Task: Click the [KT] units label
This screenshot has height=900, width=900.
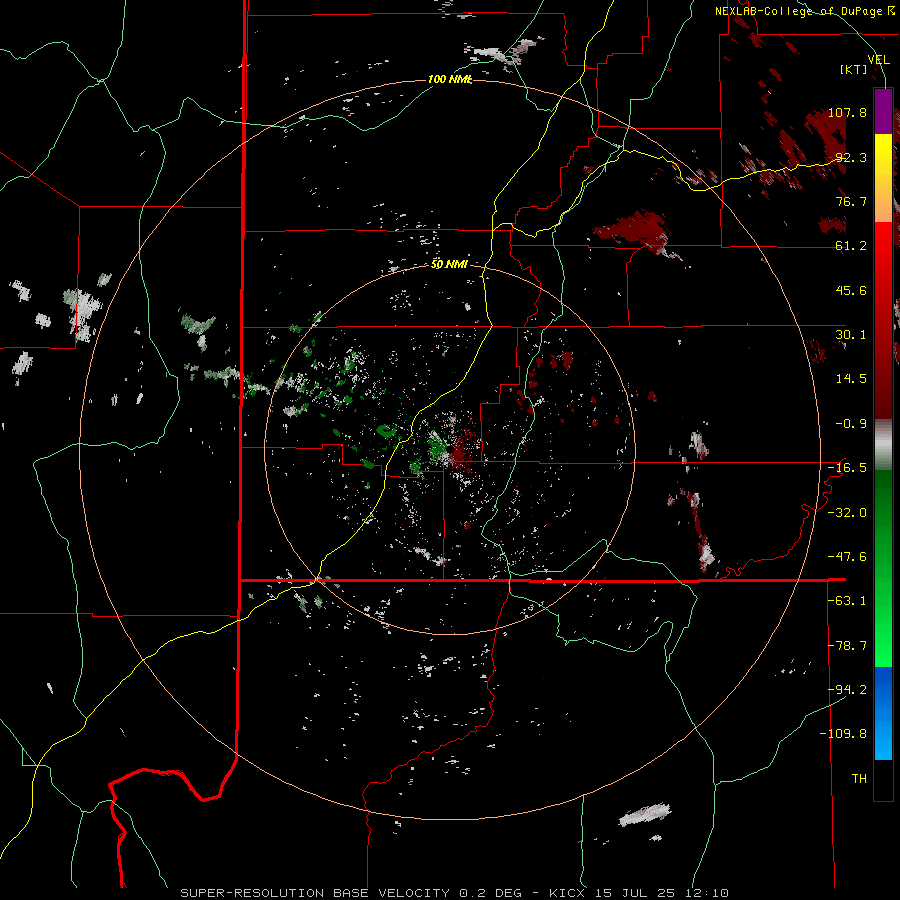Action: click(x=854, y=69)
